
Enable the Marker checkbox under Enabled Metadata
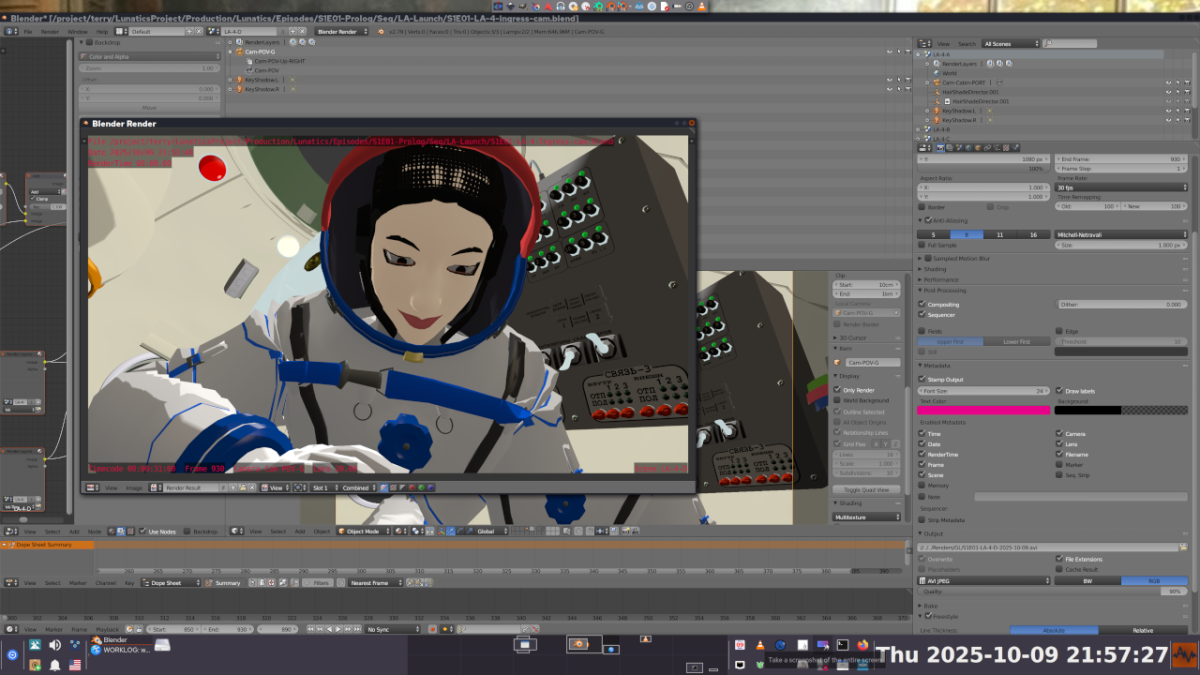click(1058, 465)
